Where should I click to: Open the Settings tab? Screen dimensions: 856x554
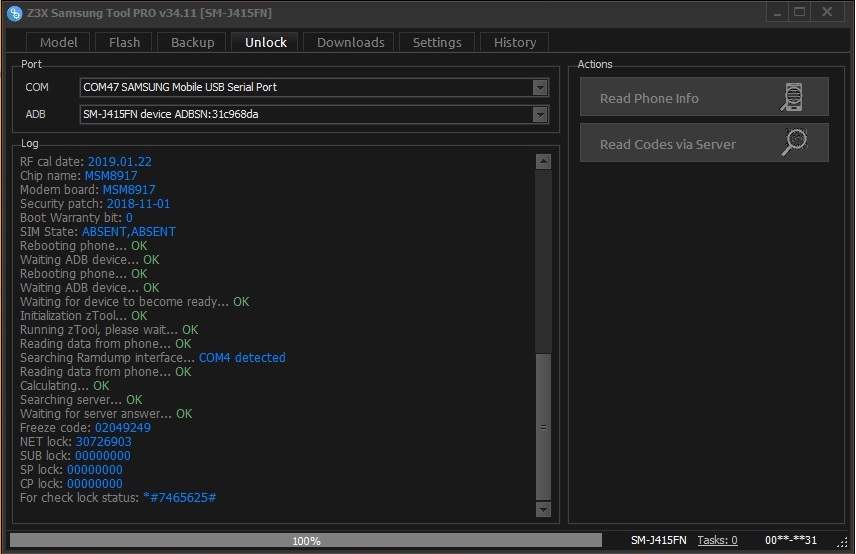point(437,43)
